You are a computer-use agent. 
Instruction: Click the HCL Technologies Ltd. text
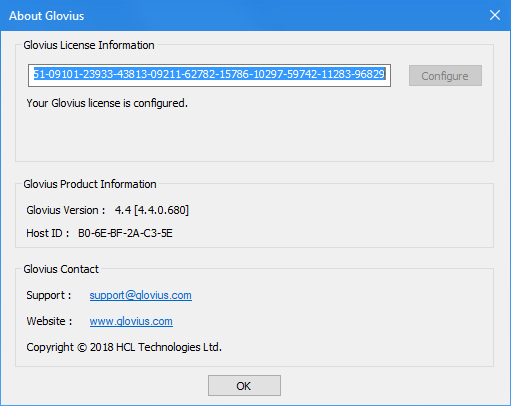pyautogui.click(x=169, y=347)
